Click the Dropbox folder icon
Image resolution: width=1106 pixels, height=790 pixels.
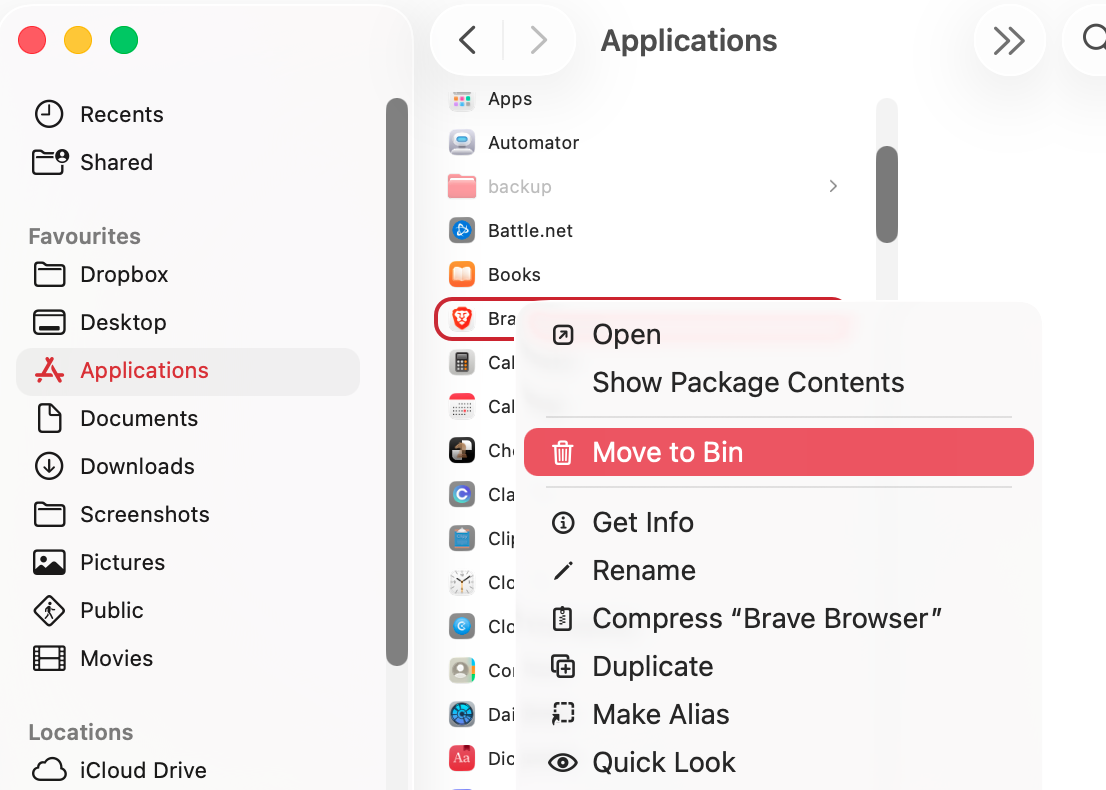click(x=49, y=274)
